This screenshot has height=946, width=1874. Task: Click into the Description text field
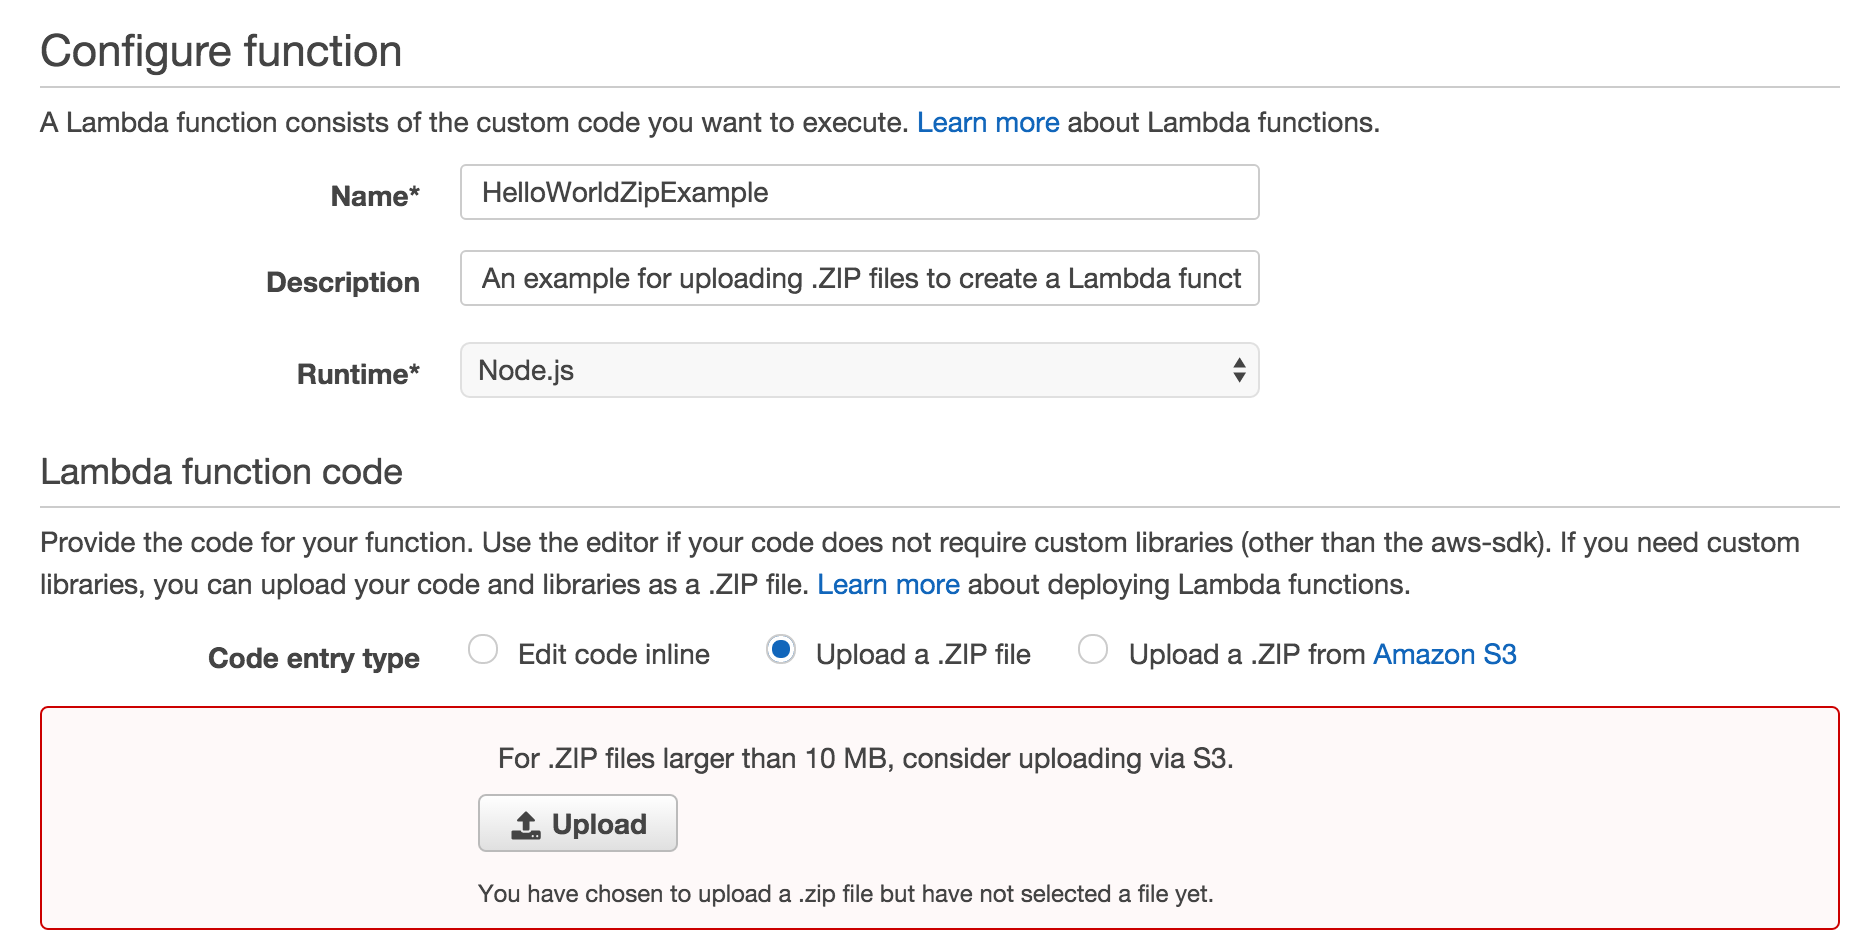pos(859,279)
